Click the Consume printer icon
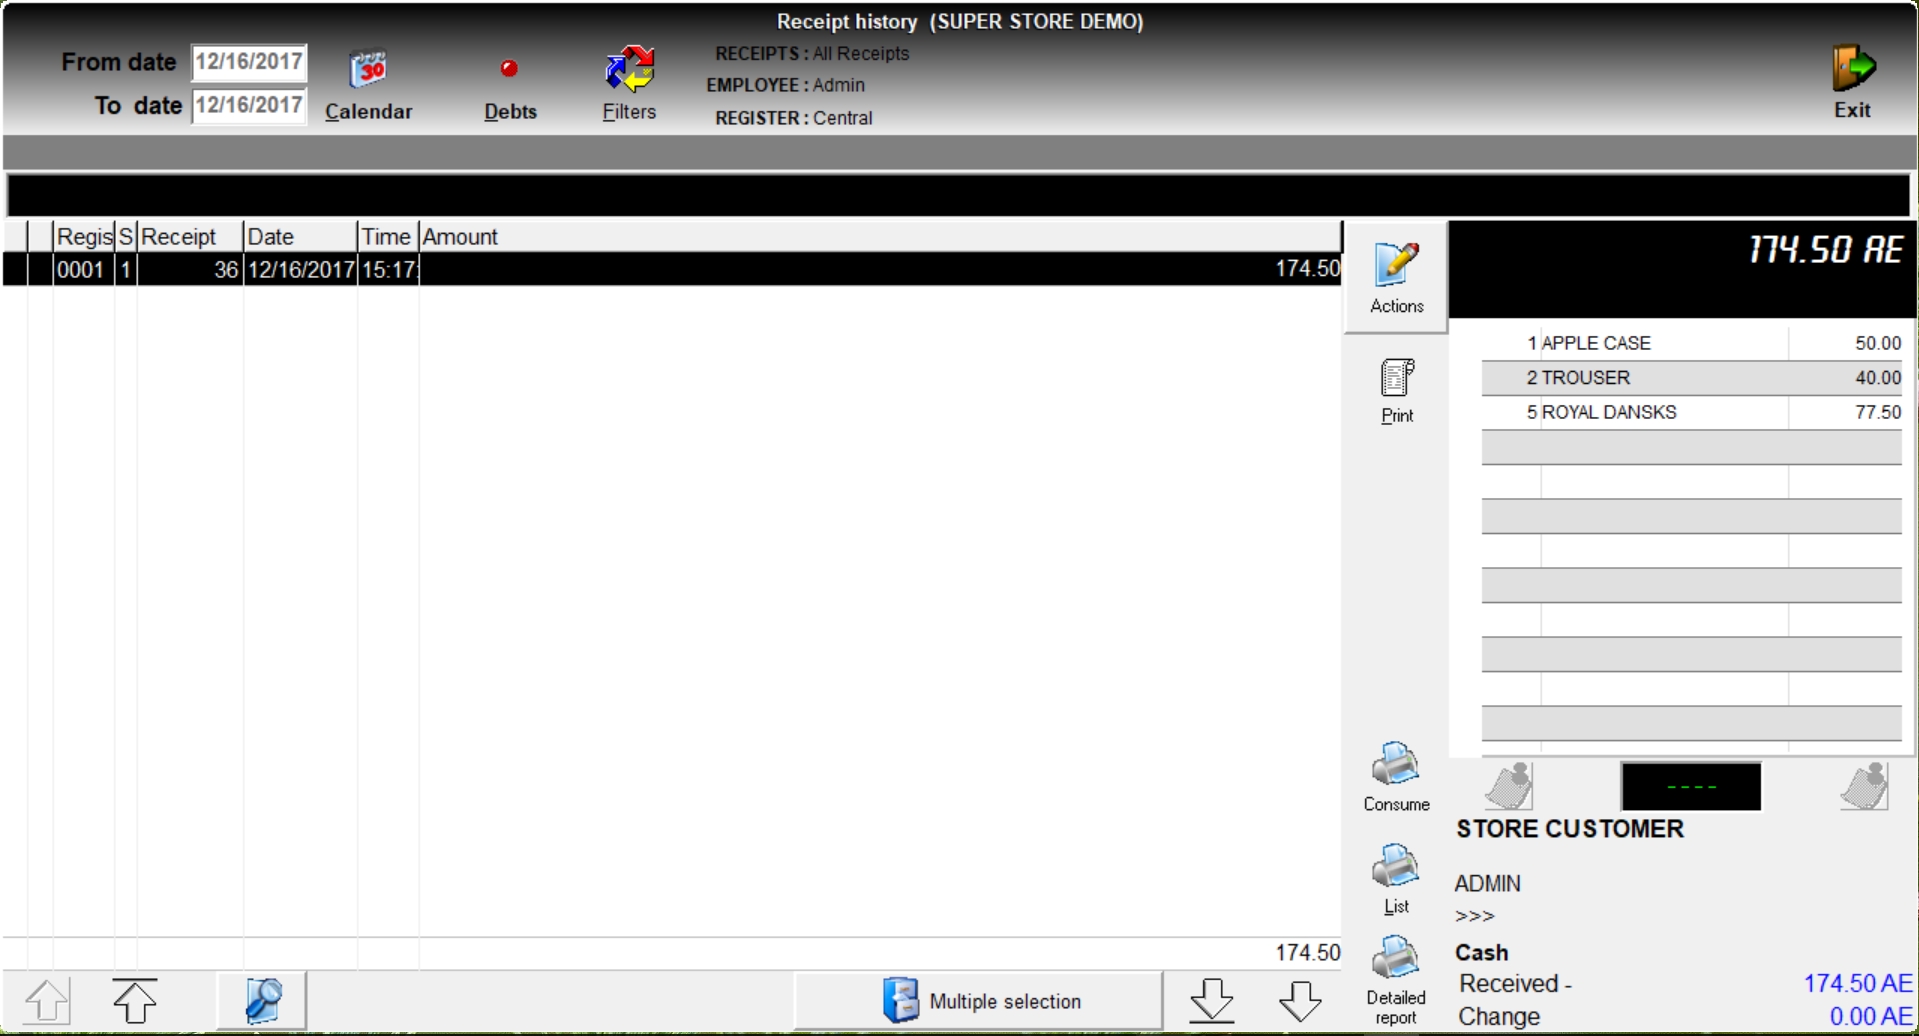 pyautogui.click(x=1396, y=776)
